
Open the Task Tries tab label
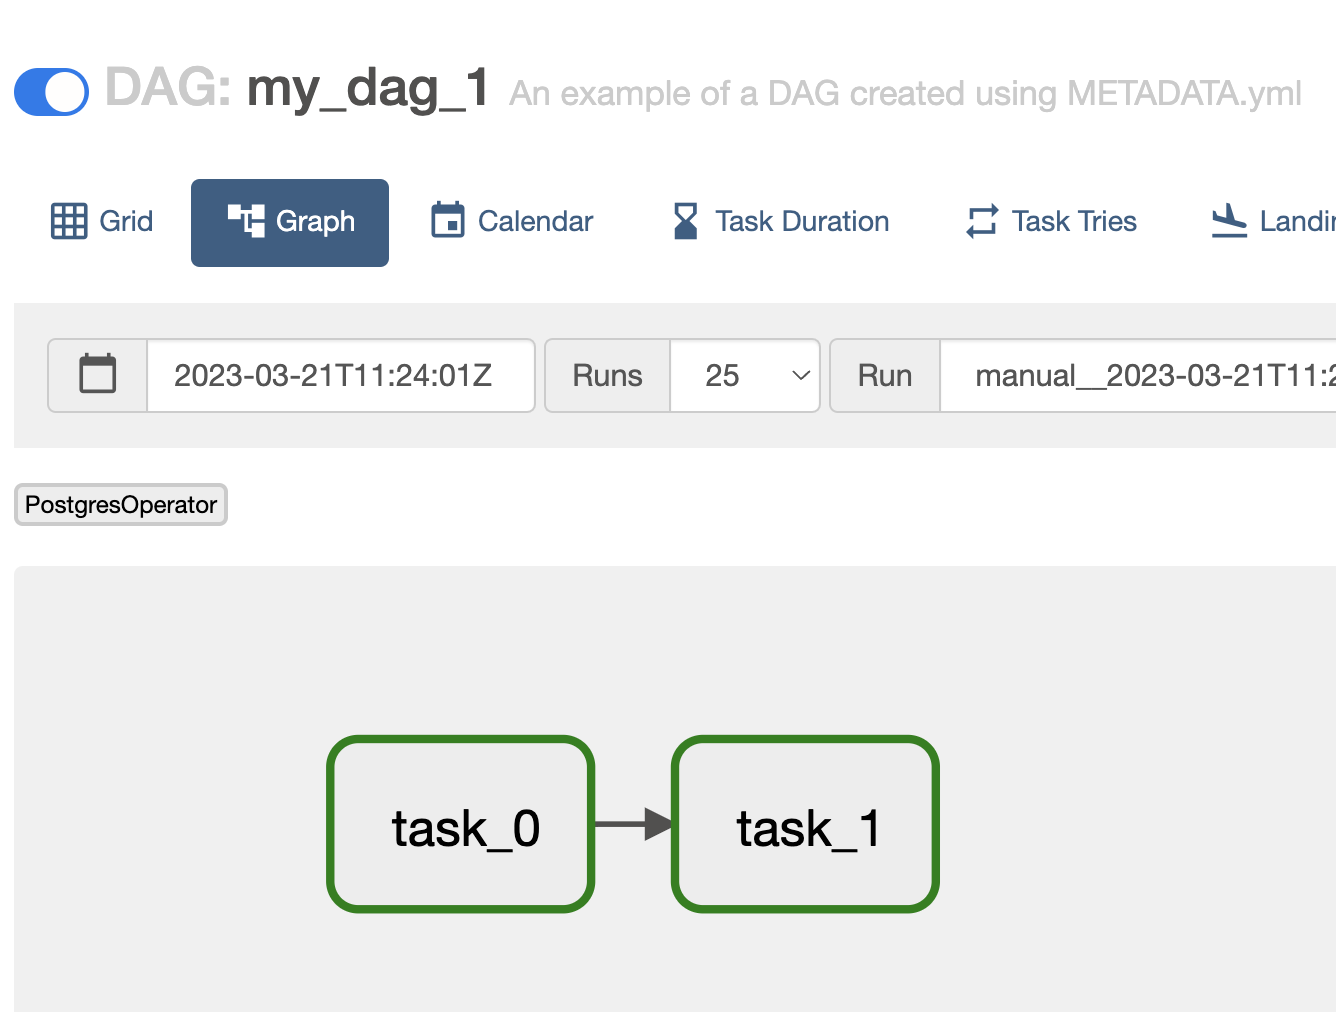pos(1074,221)
